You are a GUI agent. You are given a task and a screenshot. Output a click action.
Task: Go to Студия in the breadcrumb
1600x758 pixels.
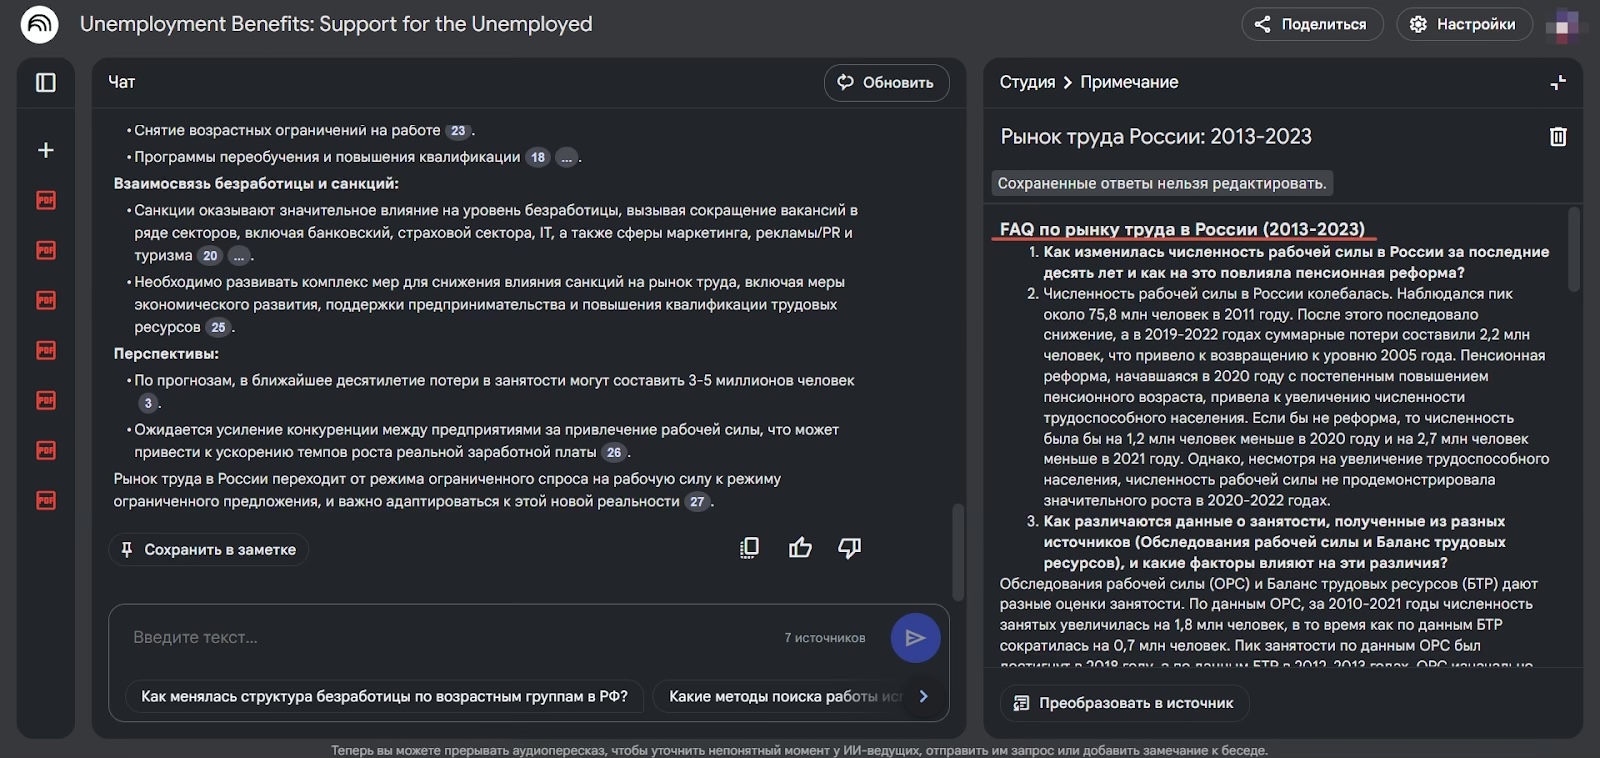pos(1027,82)
